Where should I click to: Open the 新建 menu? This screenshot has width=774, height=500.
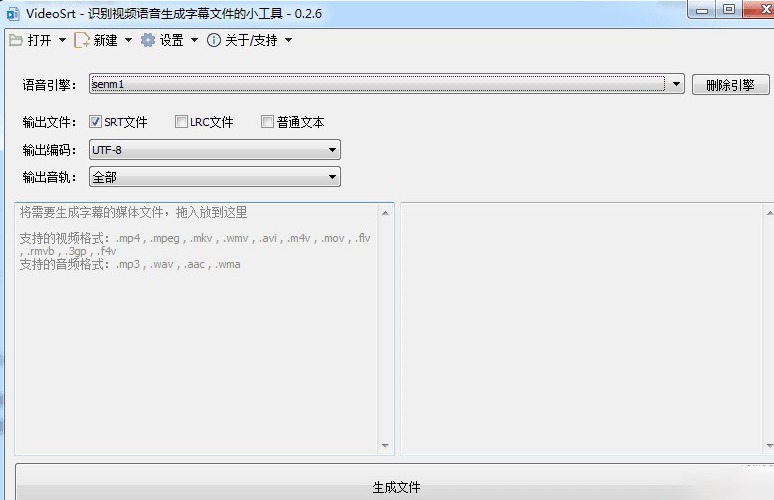pyautogui.click(x=105, y=40)
